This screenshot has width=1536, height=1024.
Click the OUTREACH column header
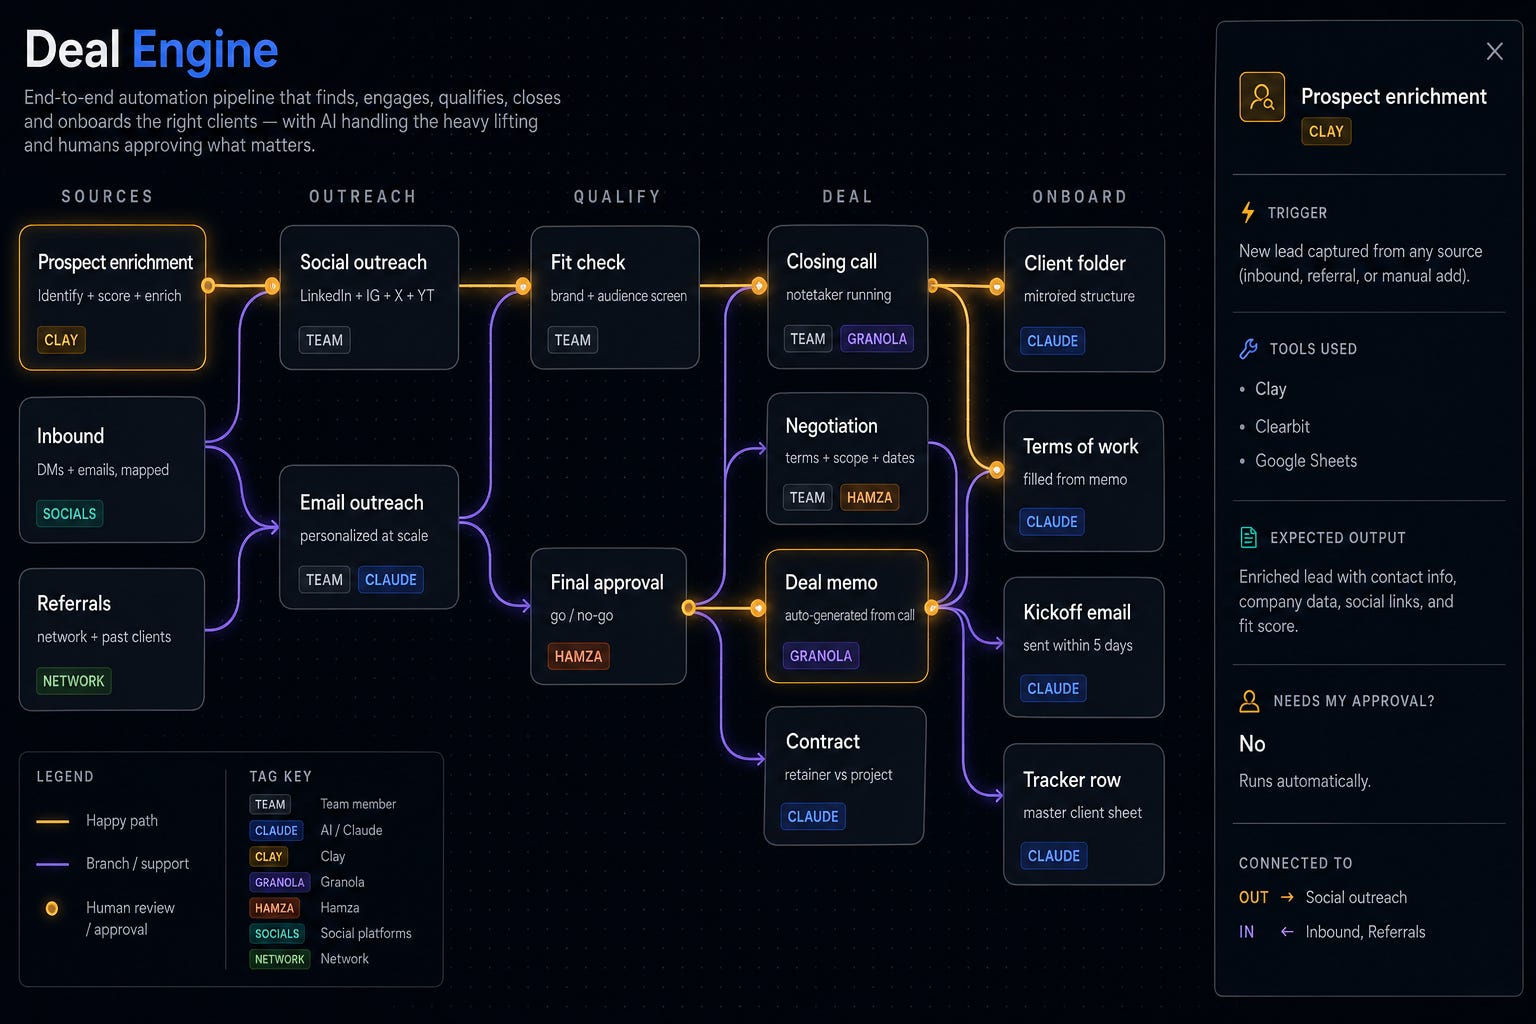(x=363, y=196)
